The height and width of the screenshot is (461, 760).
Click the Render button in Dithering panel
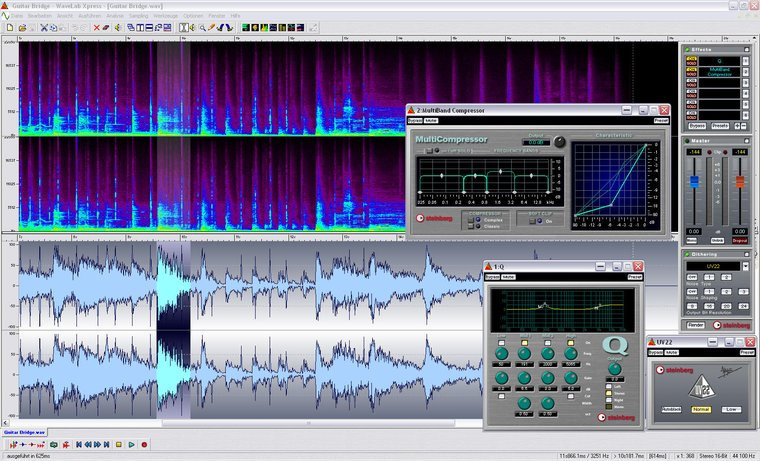tap(695, 324)
